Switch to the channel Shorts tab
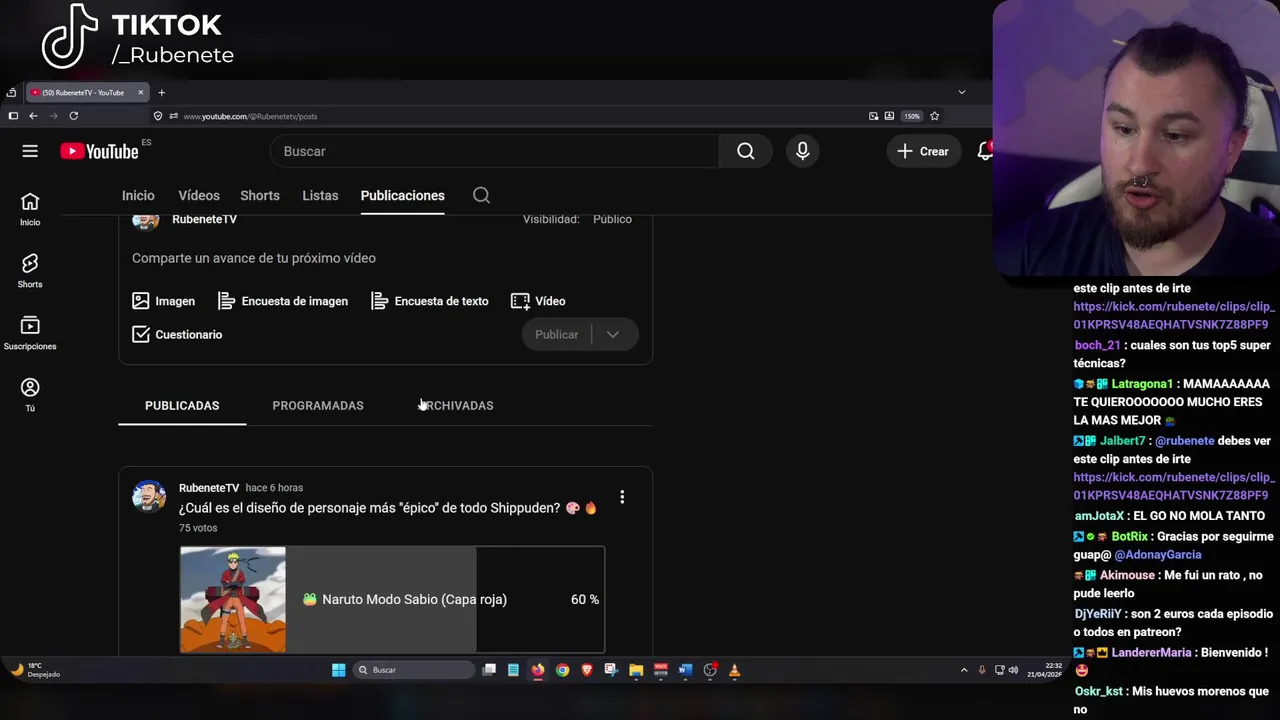 (x=260, y=195)
